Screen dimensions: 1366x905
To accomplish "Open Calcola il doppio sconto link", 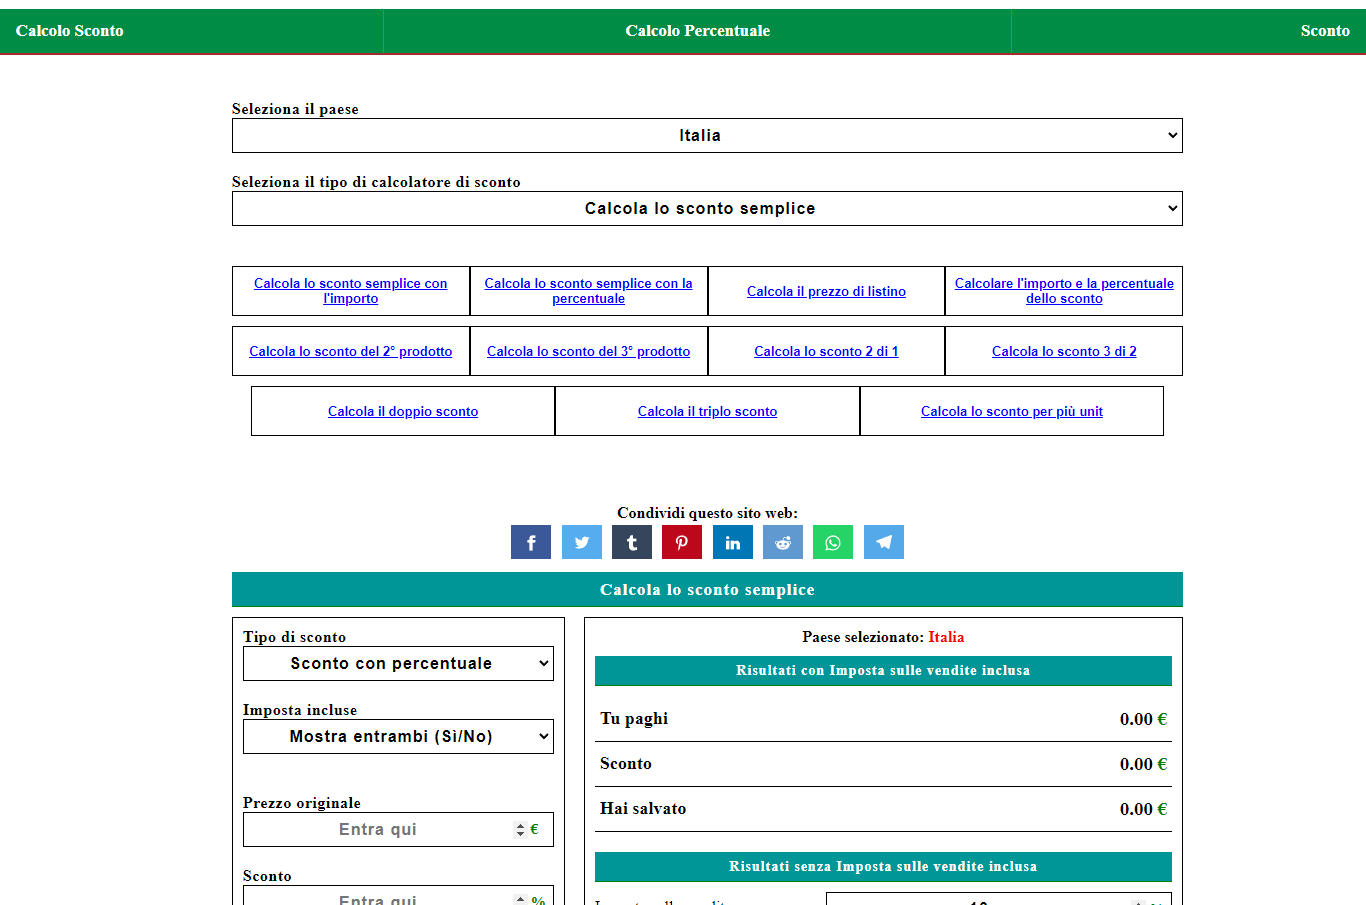I will pos(403,412).
